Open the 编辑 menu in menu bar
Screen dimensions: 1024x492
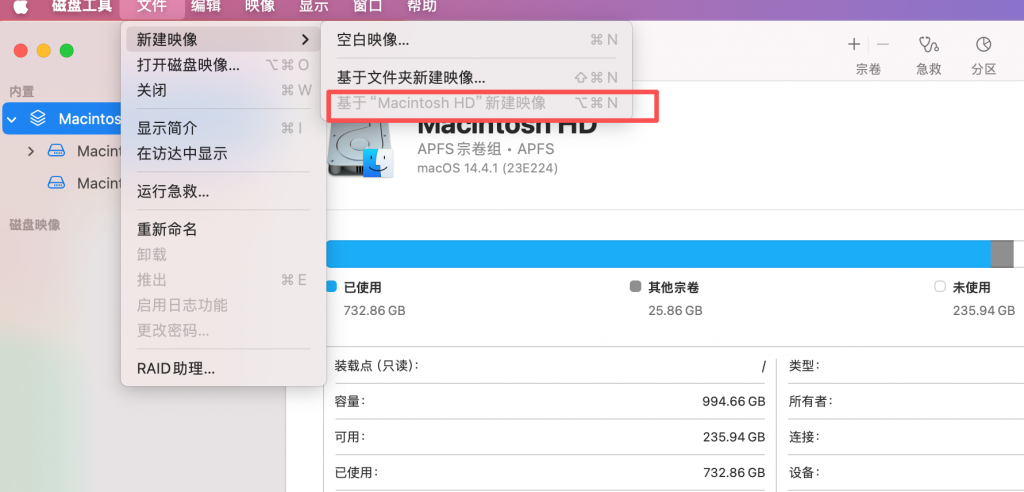(206, 7)
